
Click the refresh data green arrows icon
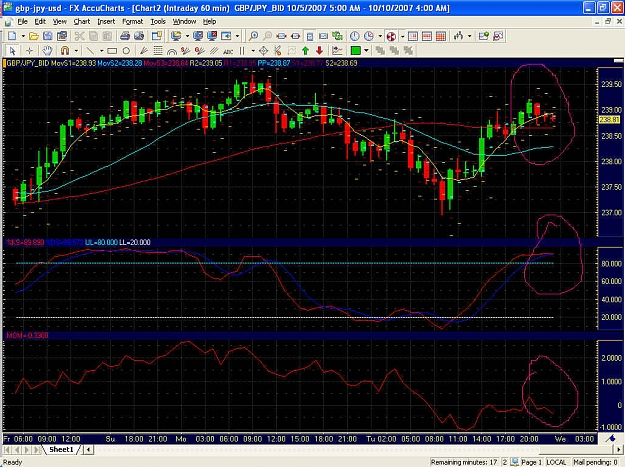(338, 36)
